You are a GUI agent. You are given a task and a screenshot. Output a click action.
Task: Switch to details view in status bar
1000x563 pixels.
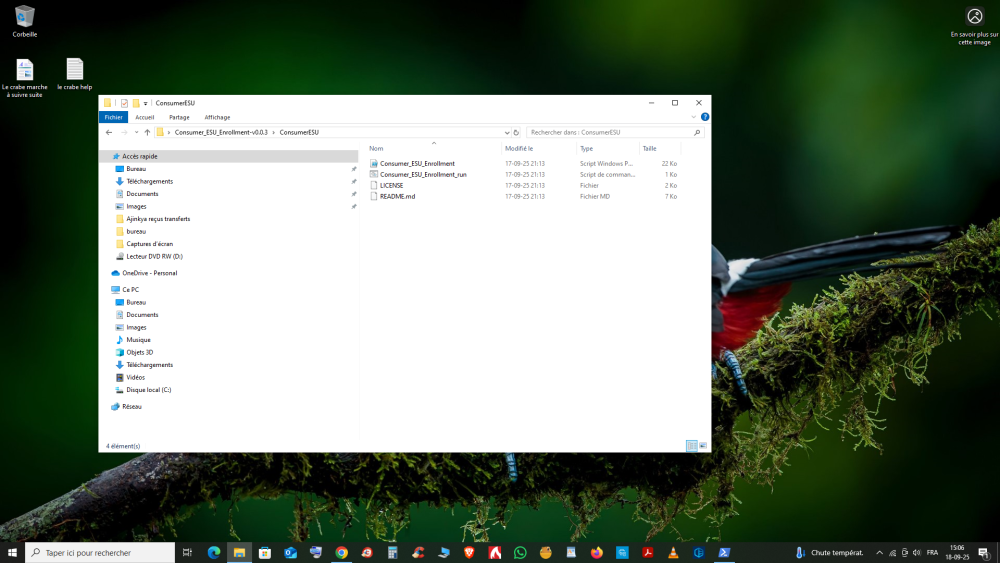point(691,445)
